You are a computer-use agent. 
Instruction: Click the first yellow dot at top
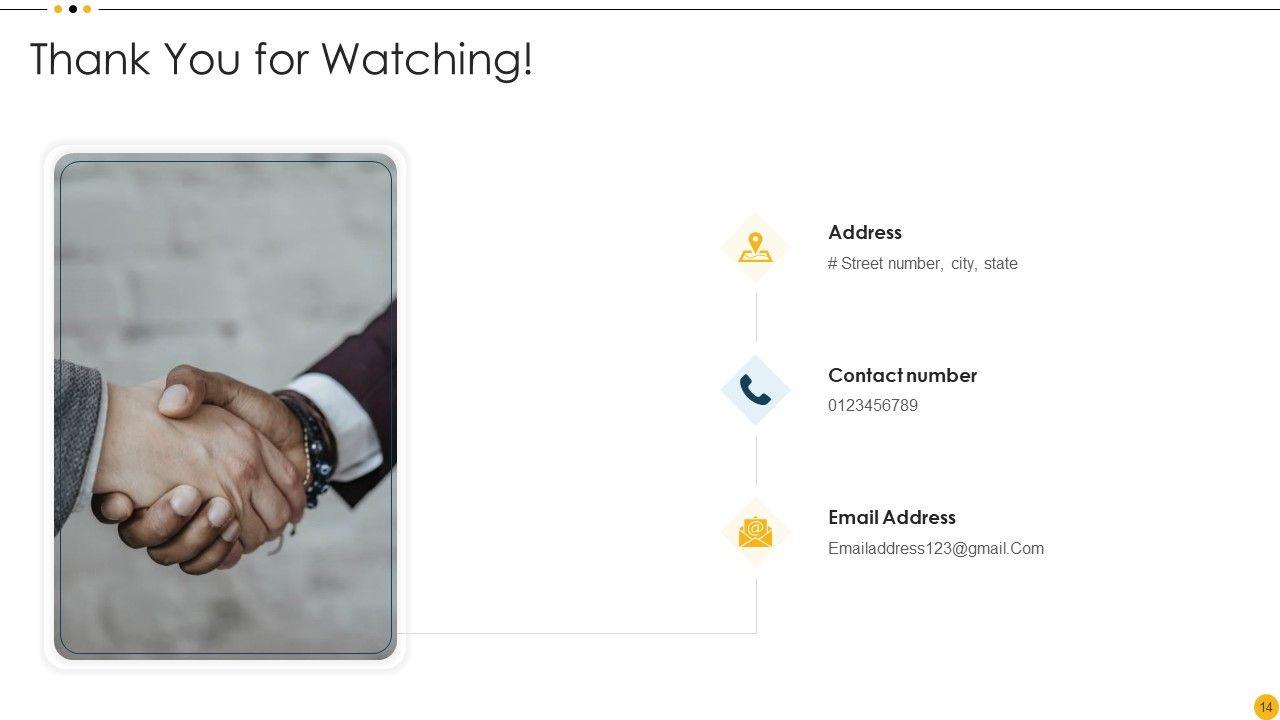coord(58,9)
